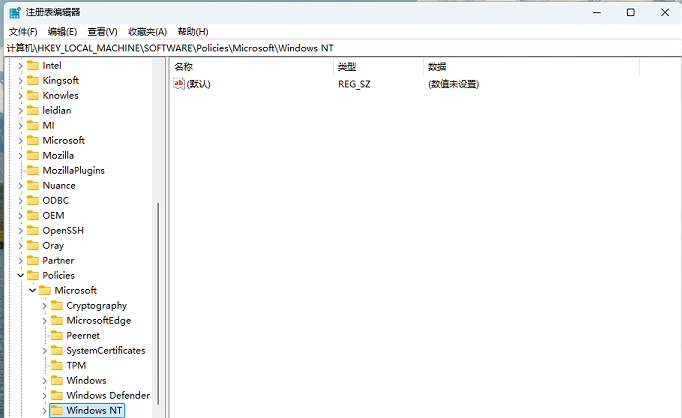Select the TPM key label
Image resolution: width=682 pixels, height=418 pixels.
(x=76, y=366)
